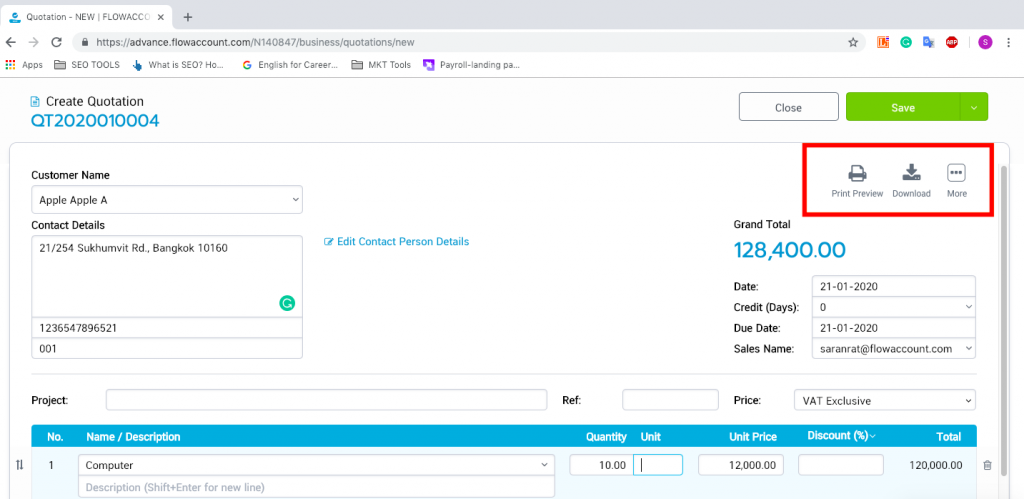Click Edit Contact Person Details link
Screen dimensions: 1024x499
[397, 242]
